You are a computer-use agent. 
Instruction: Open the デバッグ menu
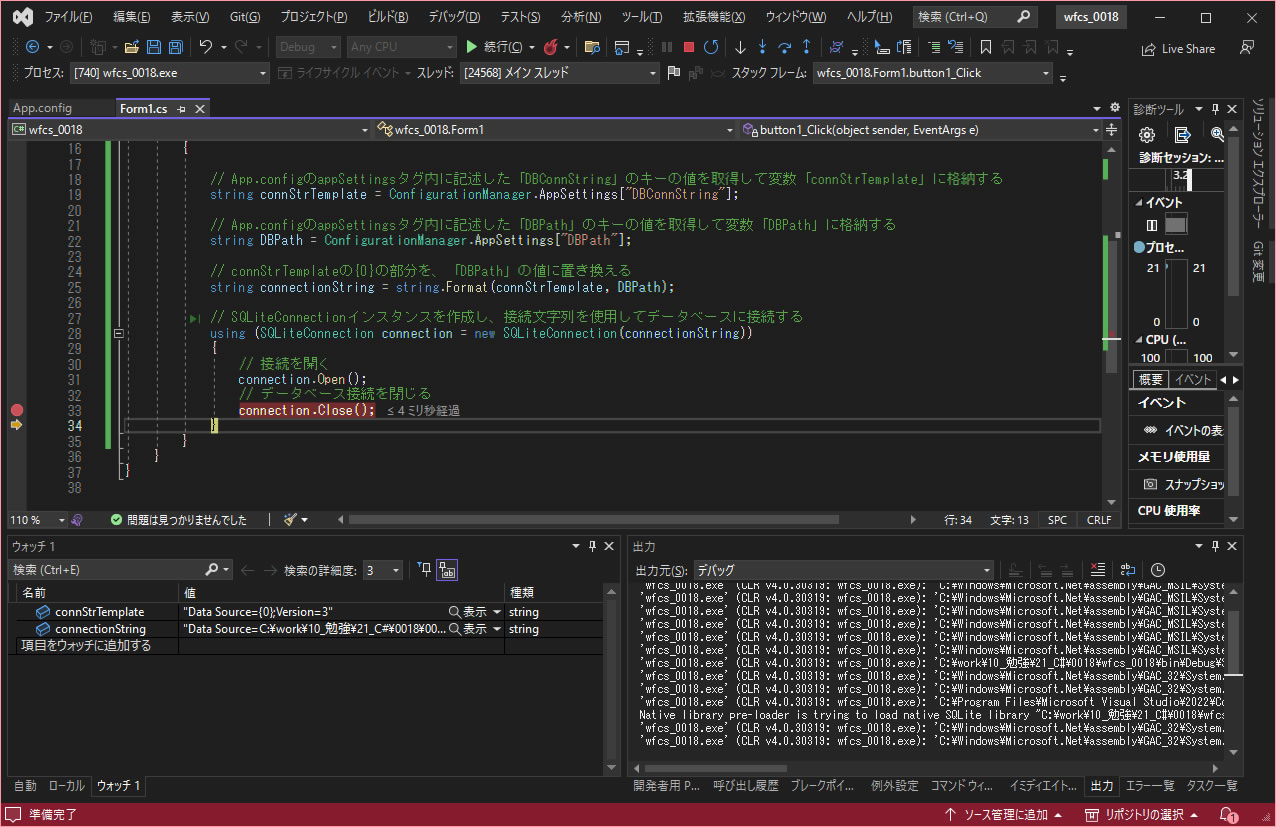451,15
